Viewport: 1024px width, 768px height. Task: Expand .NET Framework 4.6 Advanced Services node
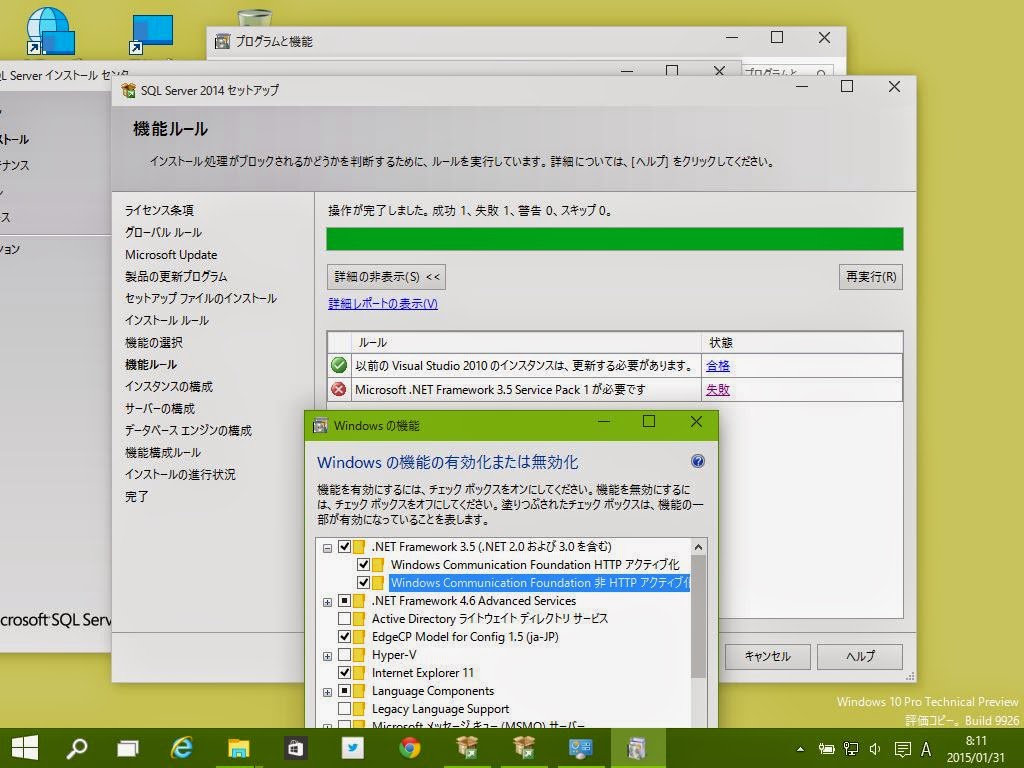point(327,602)
